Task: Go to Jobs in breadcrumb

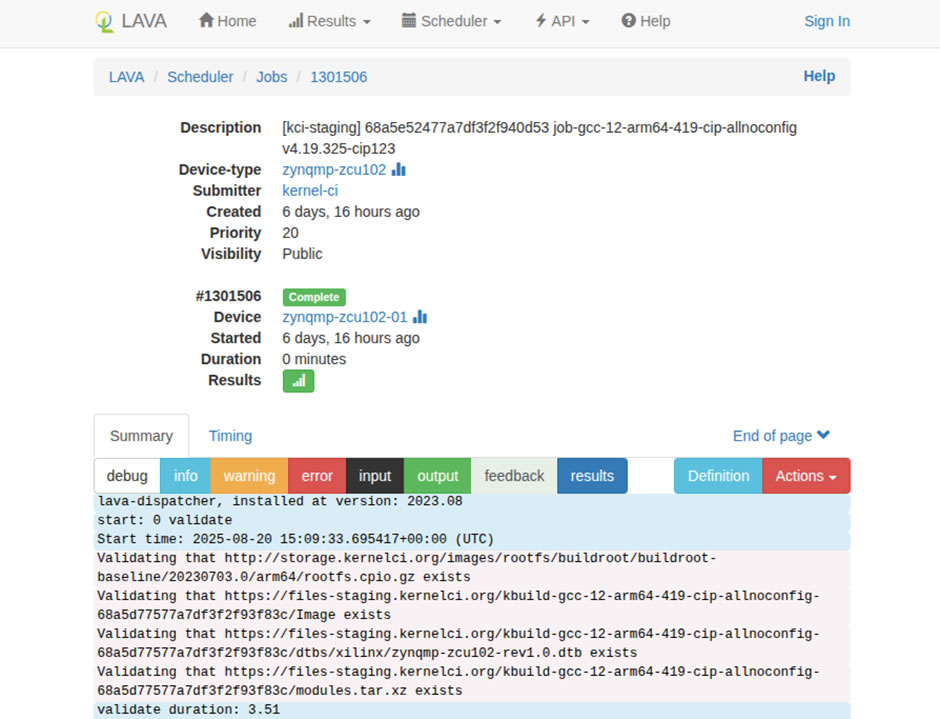Action: click(272, 77)
